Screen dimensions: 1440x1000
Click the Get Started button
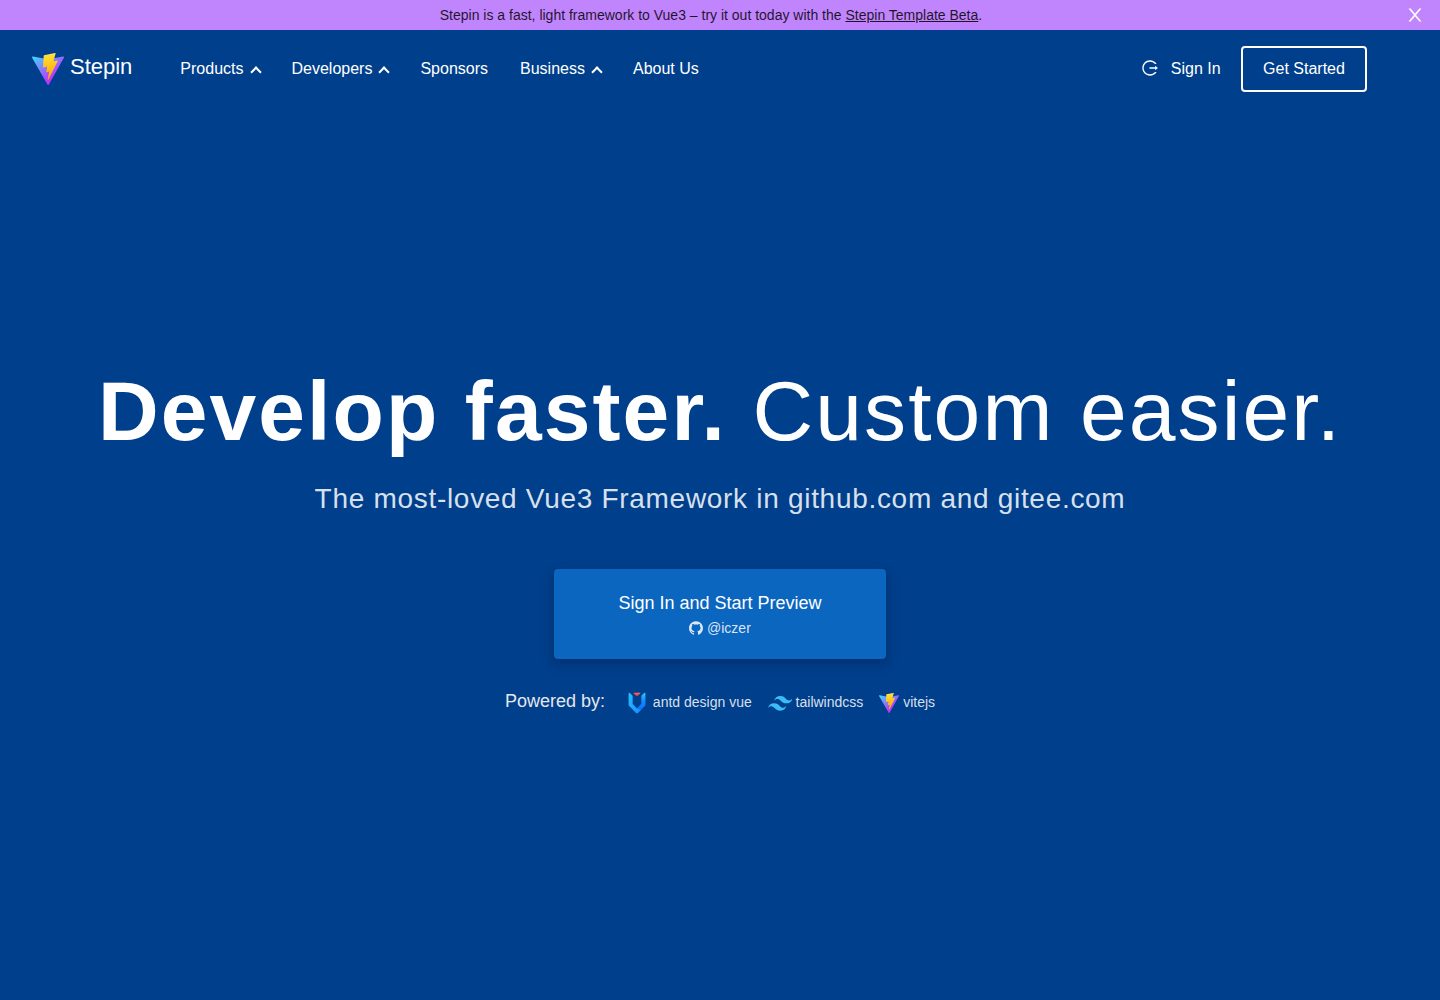pos(1304,69)
